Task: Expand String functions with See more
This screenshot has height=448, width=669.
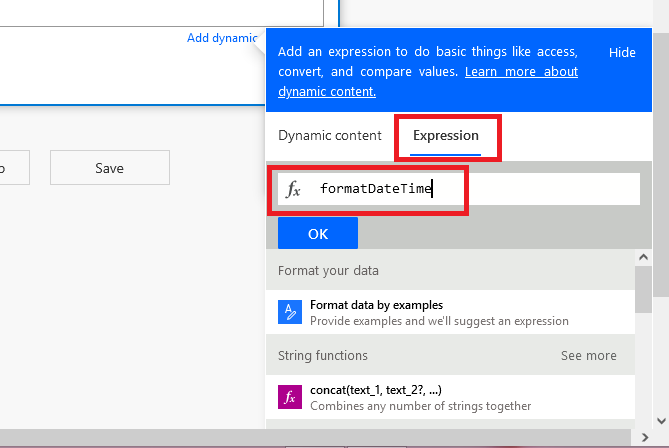Action: (588, 355)
